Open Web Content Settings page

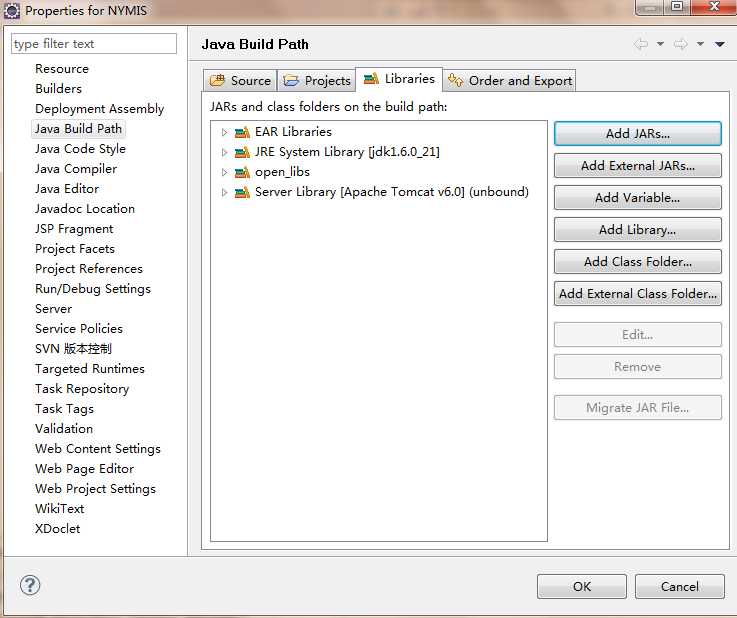click(98, 449)
